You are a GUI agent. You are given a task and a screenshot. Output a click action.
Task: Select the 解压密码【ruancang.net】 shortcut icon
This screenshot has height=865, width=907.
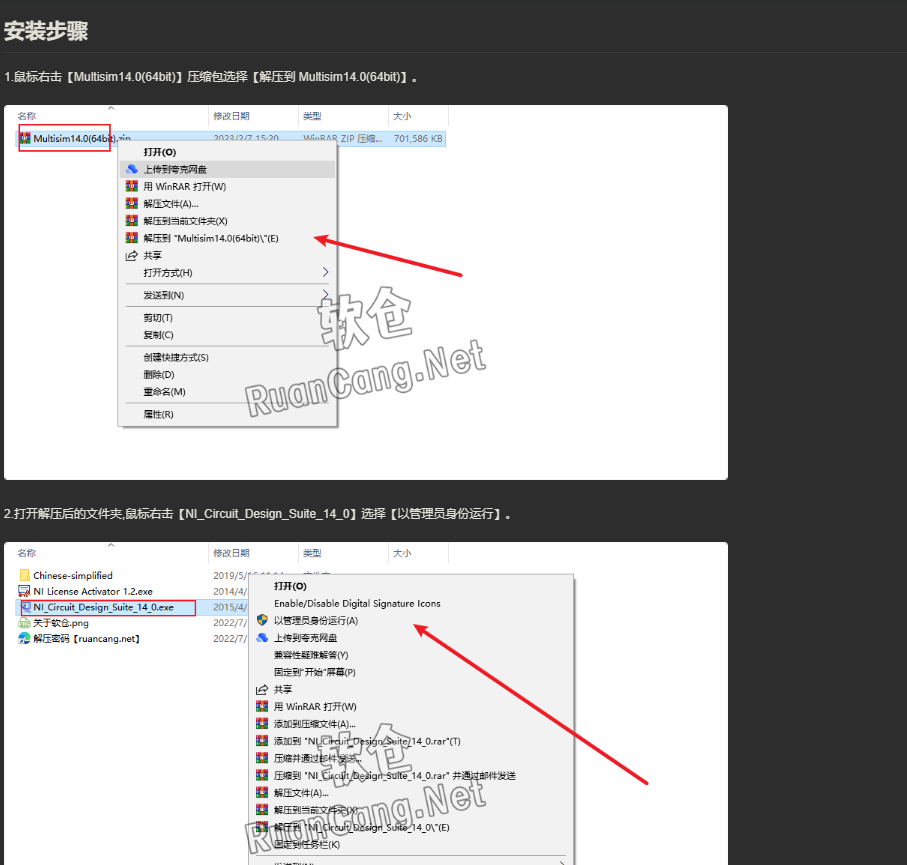[24, 638]
